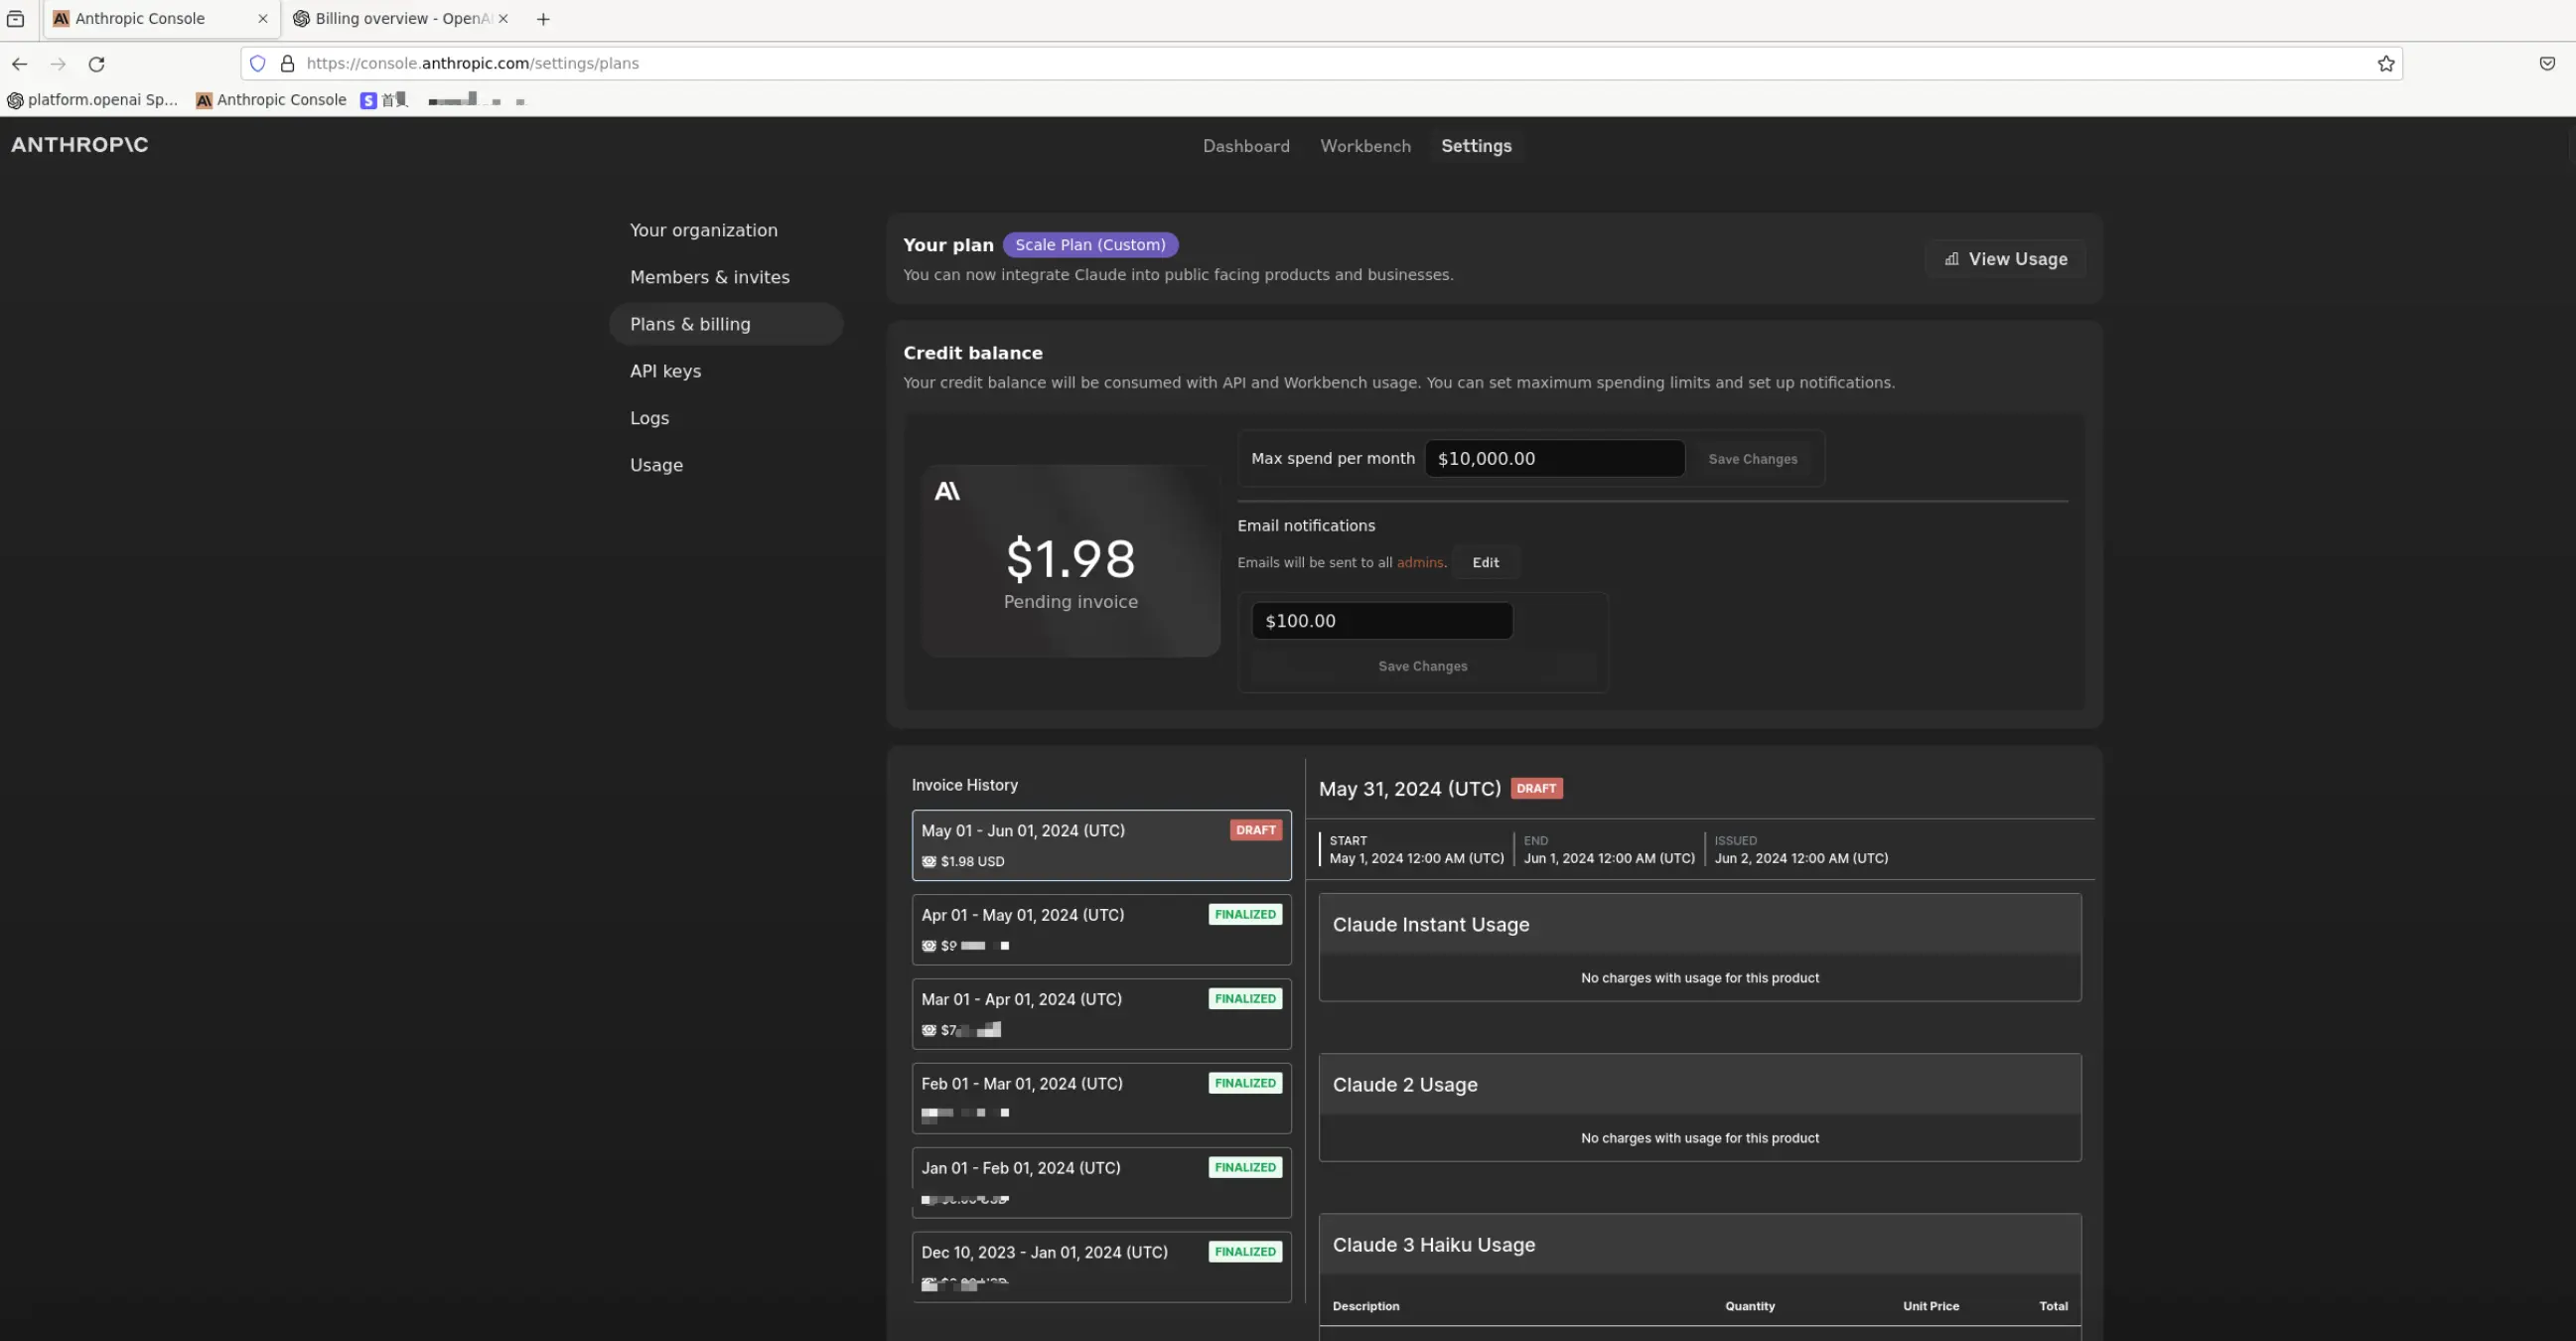Click the money icon in the Apr invoice row

(x=929, y=946)
